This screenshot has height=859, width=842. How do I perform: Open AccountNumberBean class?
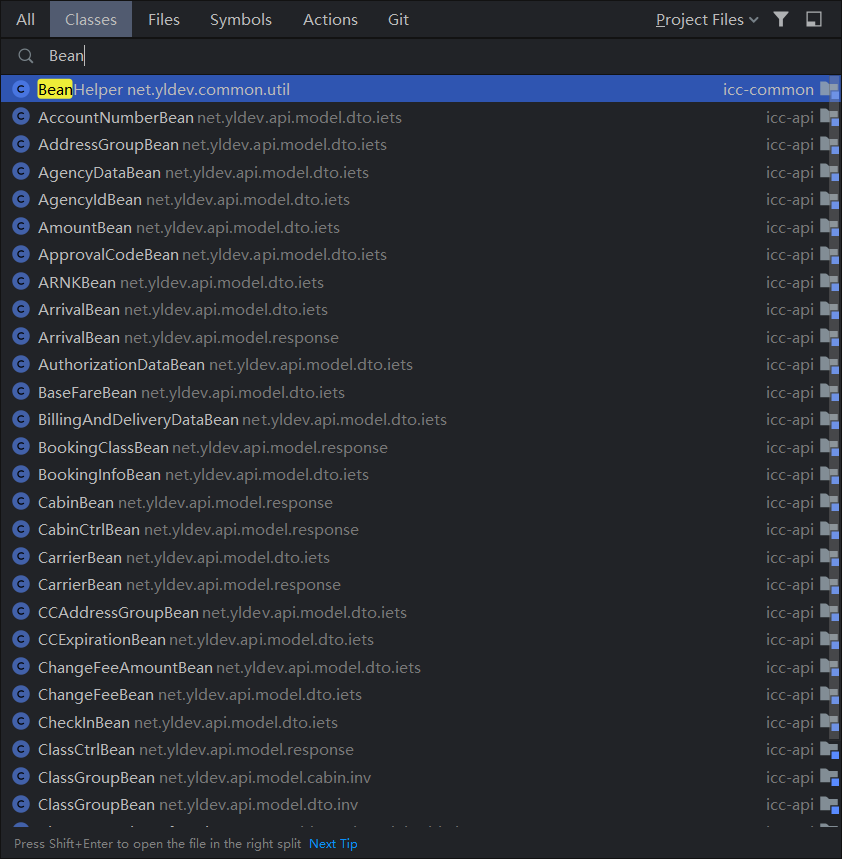(x=421, y=117)
